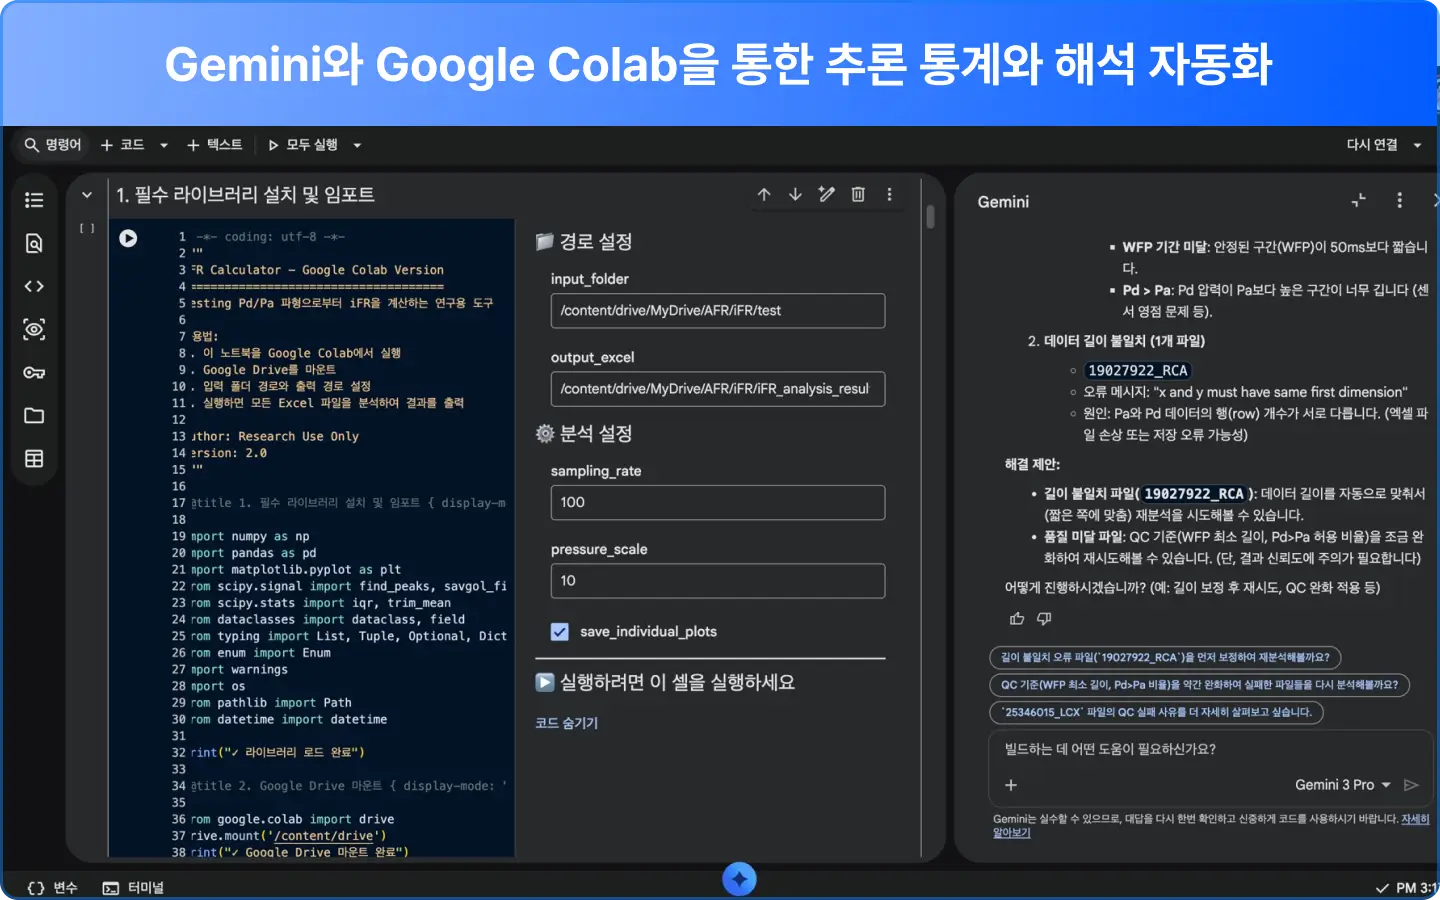1440x900 pixels.
Task: Collapse section 1 with chevron
Action: coord(87,195)
